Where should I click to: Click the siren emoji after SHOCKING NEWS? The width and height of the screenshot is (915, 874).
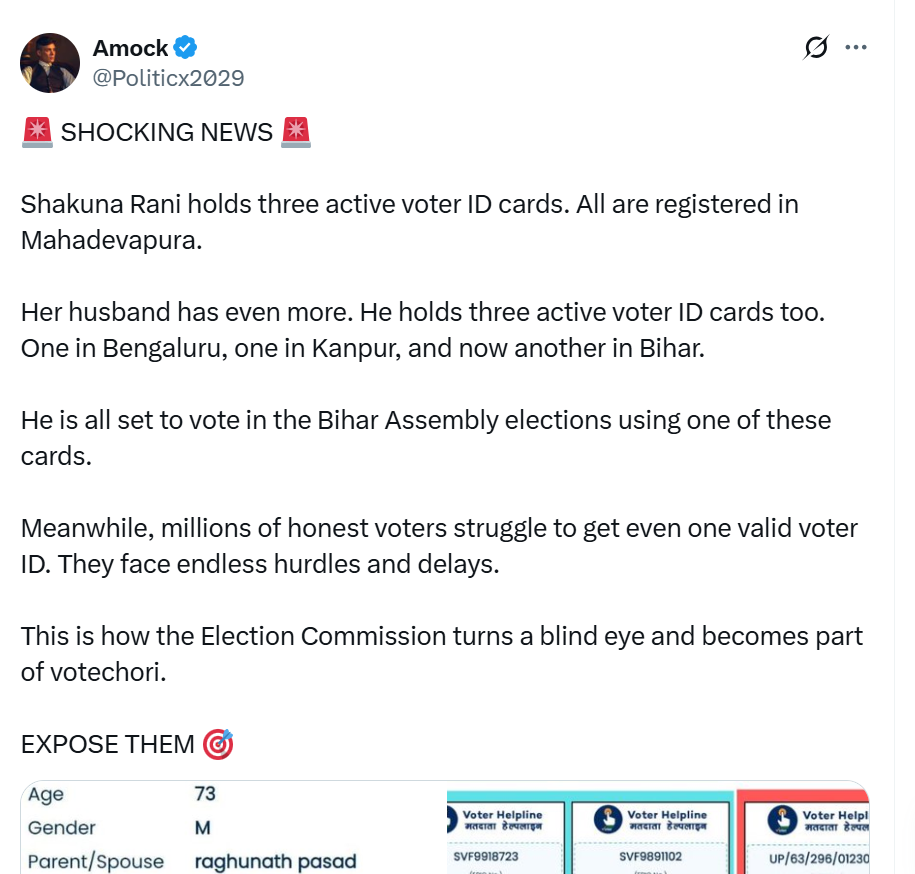click(x=296, y=132)
